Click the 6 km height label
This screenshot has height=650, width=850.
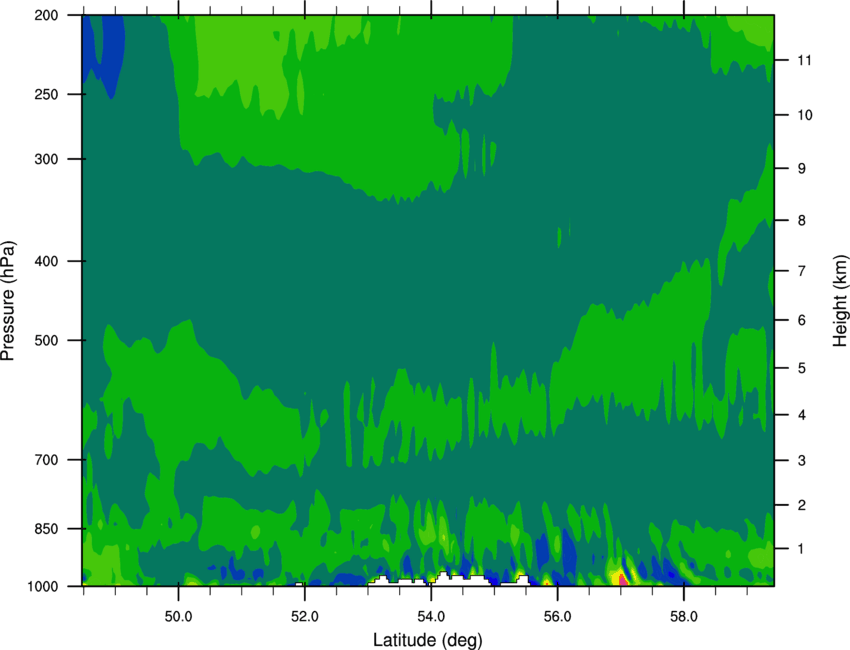[801, 320]
